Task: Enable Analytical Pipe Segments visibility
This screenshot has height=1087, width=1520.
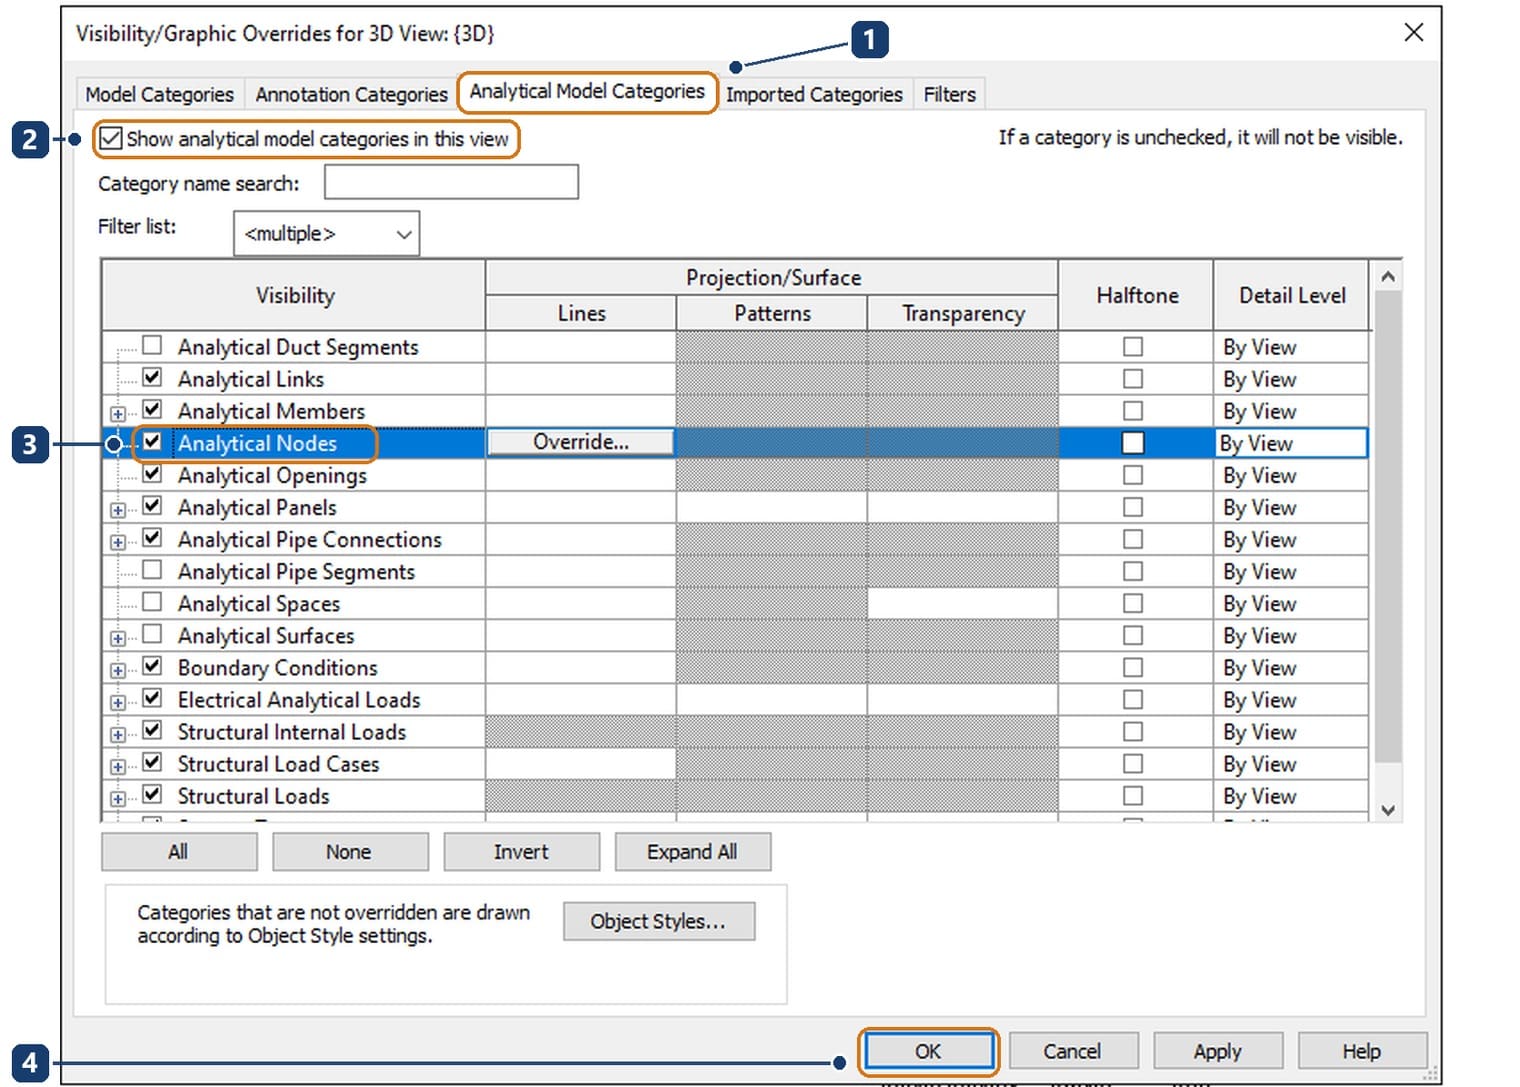Action: [152, 570]
